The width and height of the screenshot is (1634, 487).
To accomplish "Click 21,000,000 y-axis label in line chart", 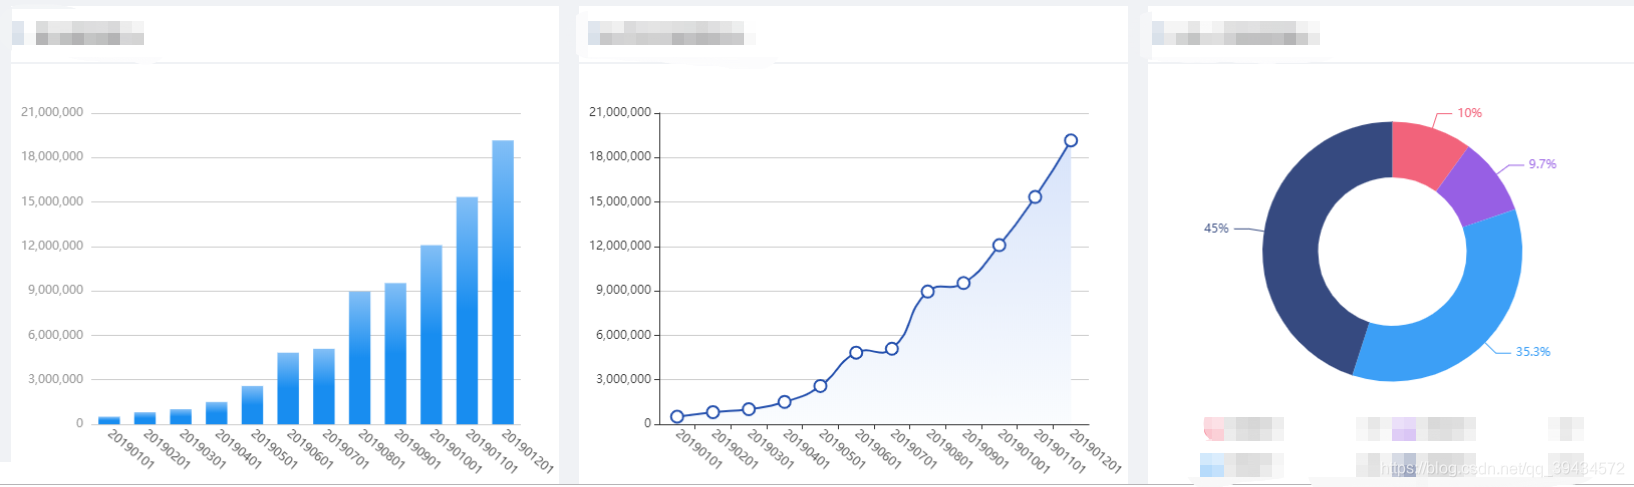I will (x=620, y=112).
